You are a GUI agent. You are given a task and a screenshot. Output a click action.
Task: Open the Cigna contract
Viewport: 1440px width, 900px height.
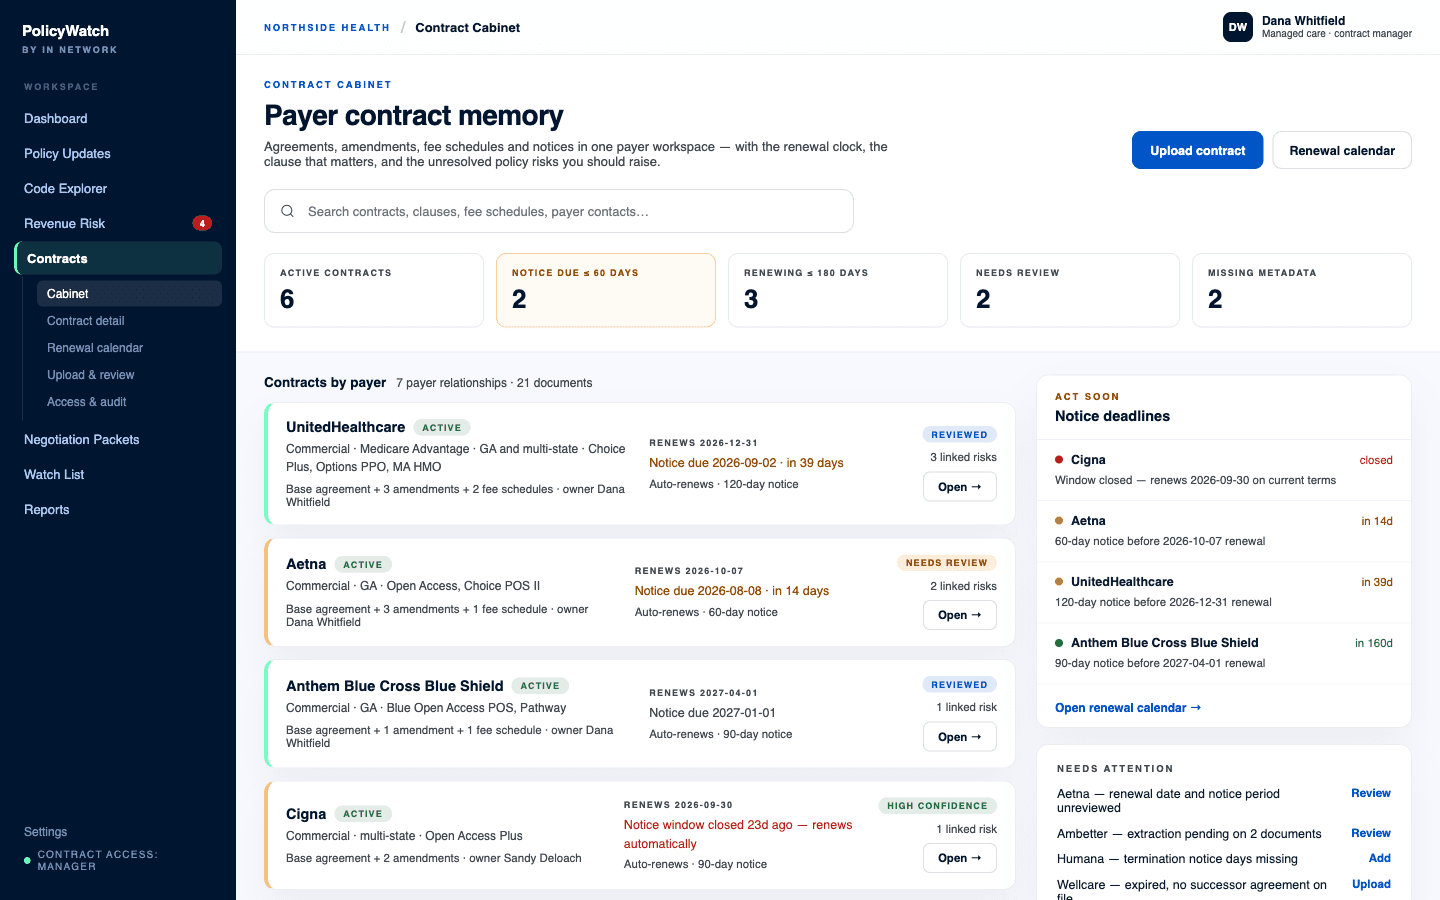[x=960, y=858]
